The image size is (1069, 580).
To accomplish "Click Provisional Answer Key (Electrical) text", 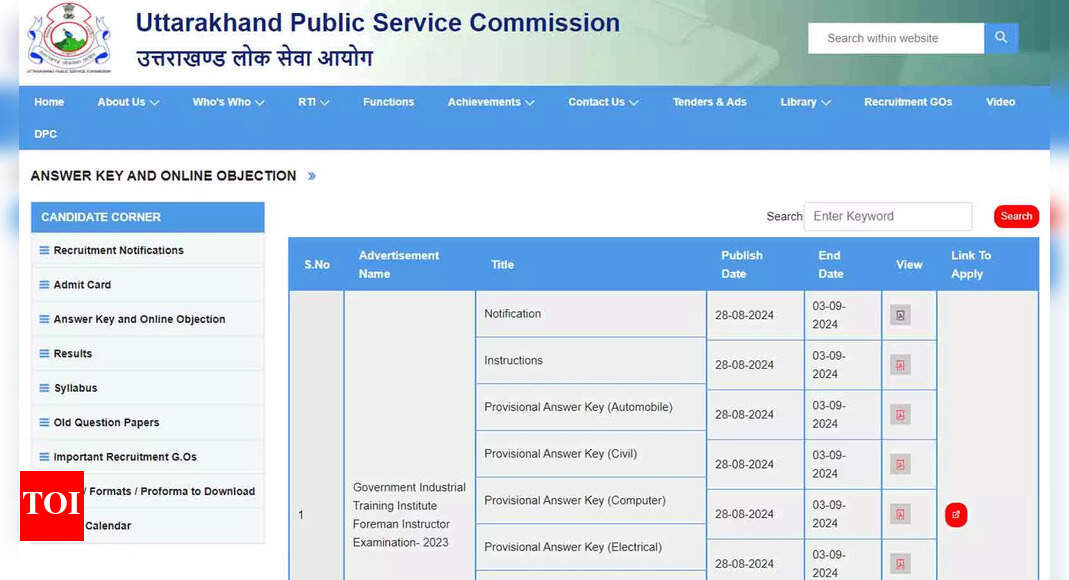I will 573,547.
